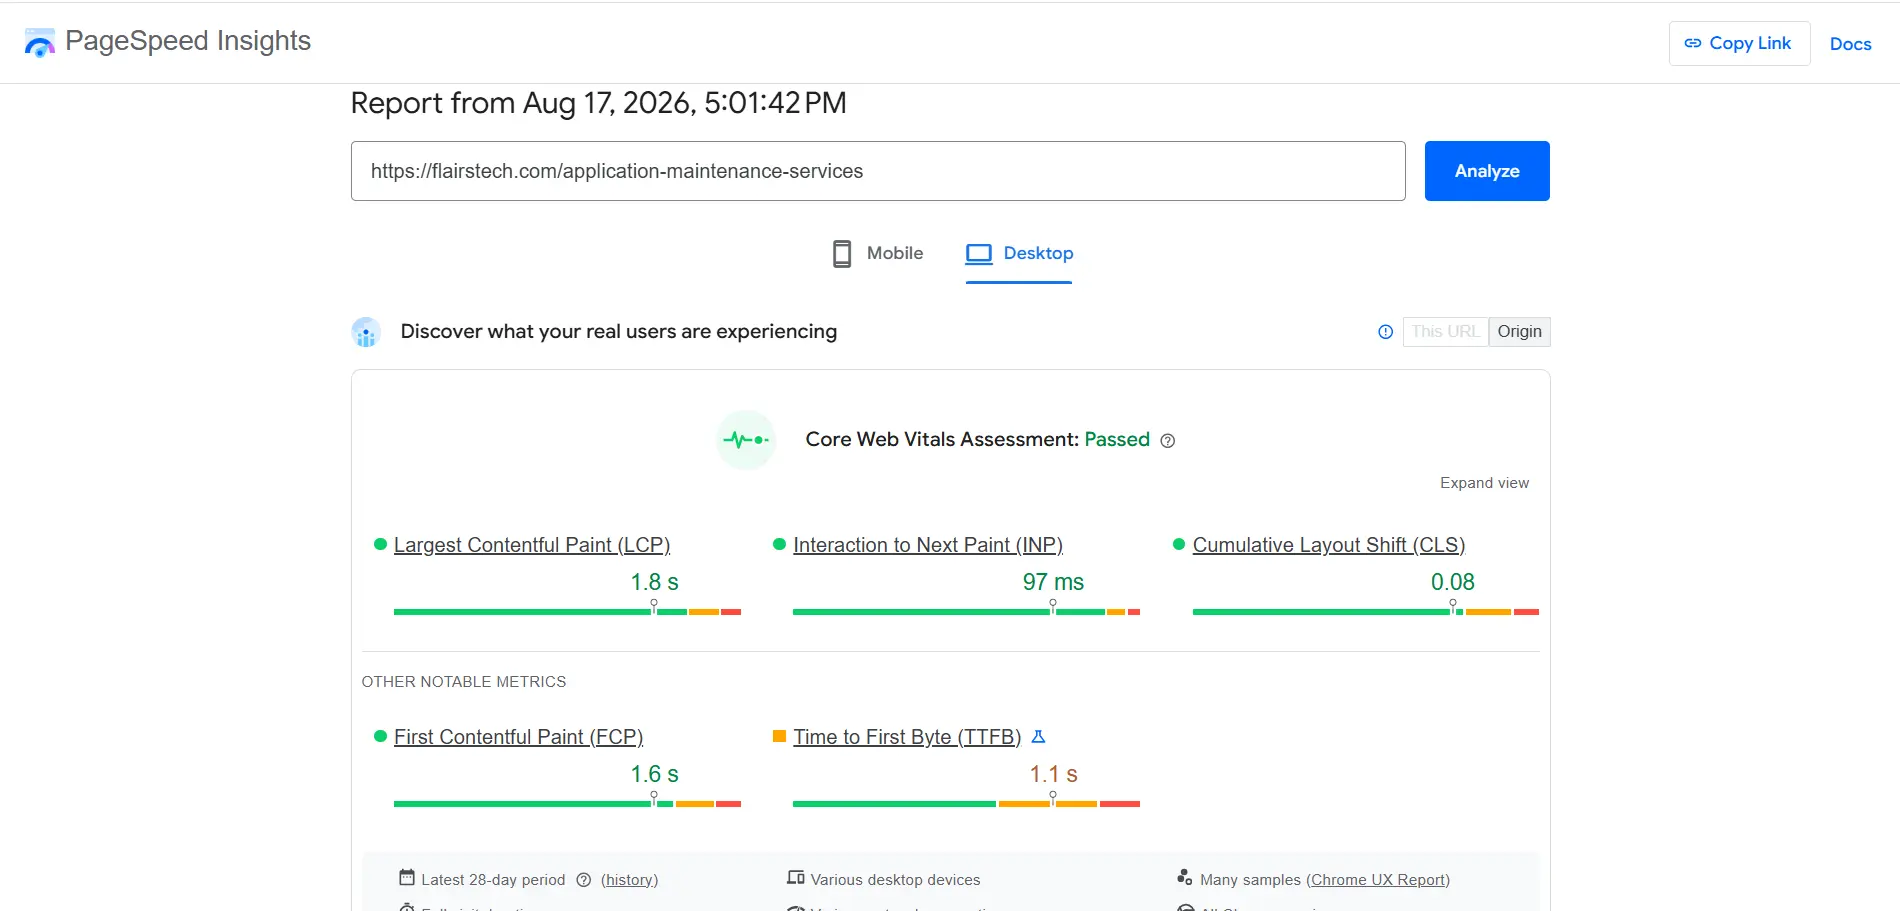Click the LCP distribution bar
1900x911 pixels.
pyautogui.click(x=567, y=612)
